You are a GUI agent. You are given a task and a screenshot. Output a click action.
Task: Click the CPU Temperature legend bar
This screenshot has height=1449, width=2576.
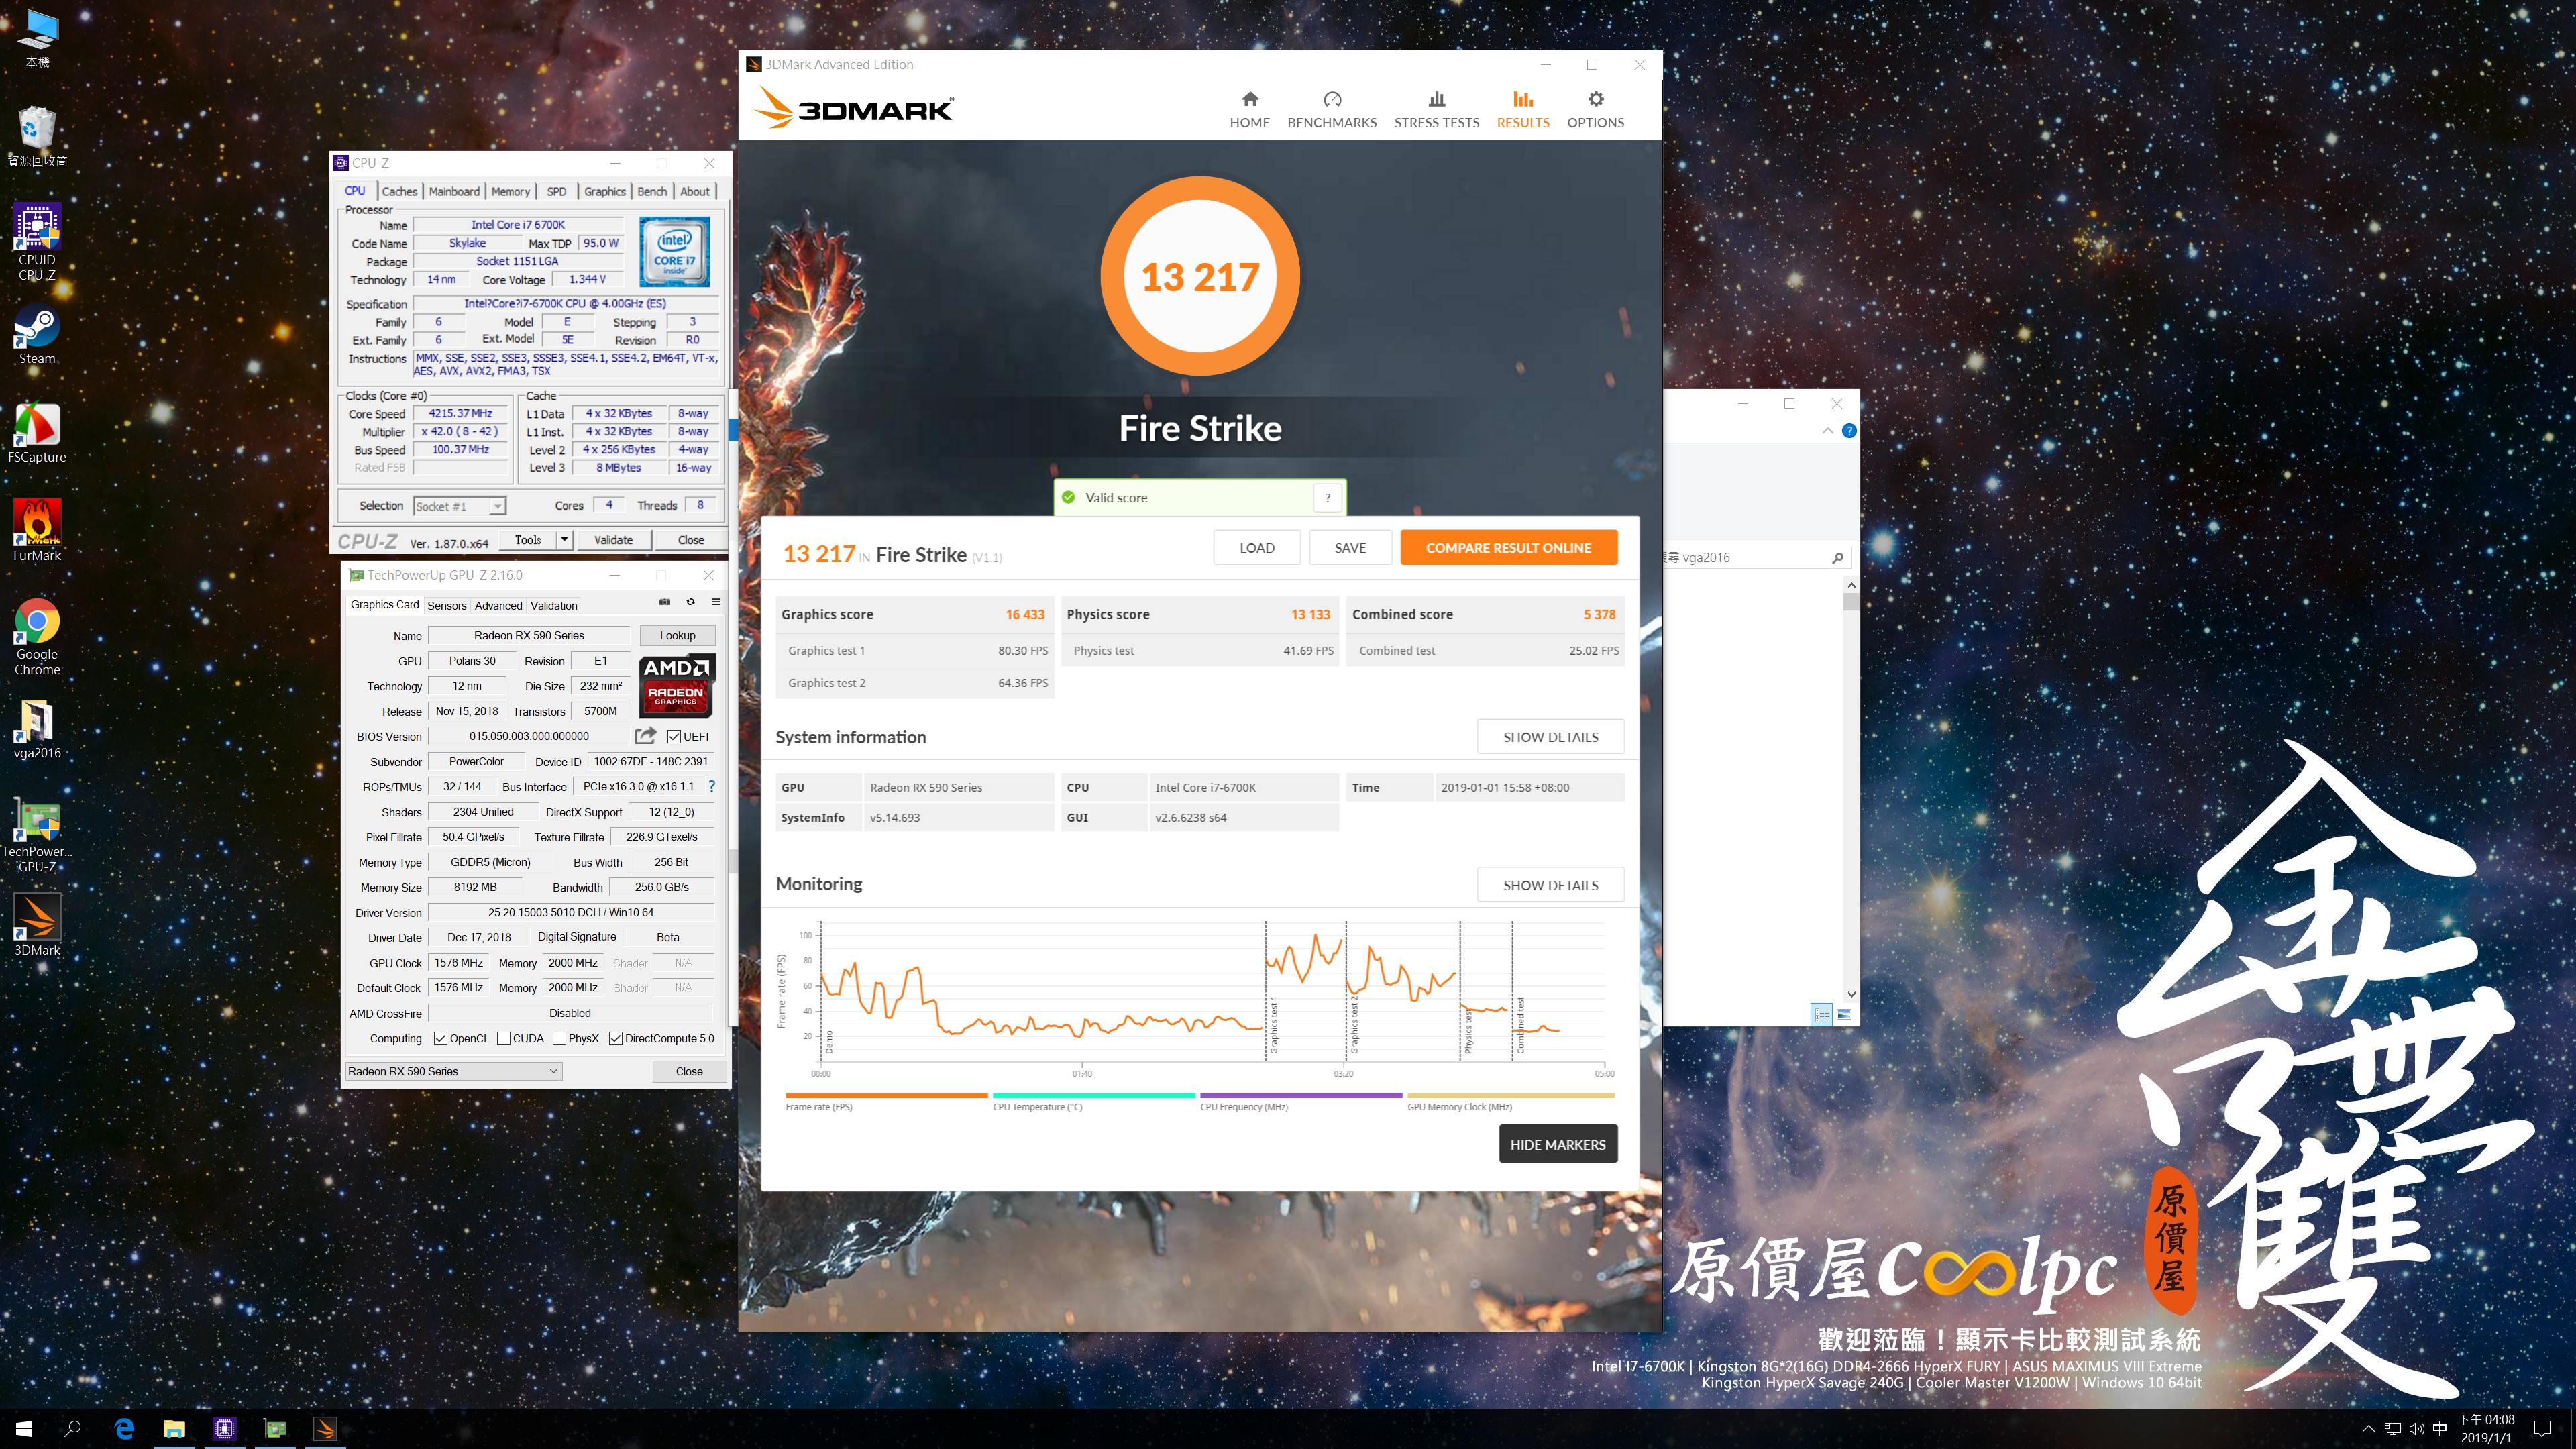[x=1093, y=1096]
